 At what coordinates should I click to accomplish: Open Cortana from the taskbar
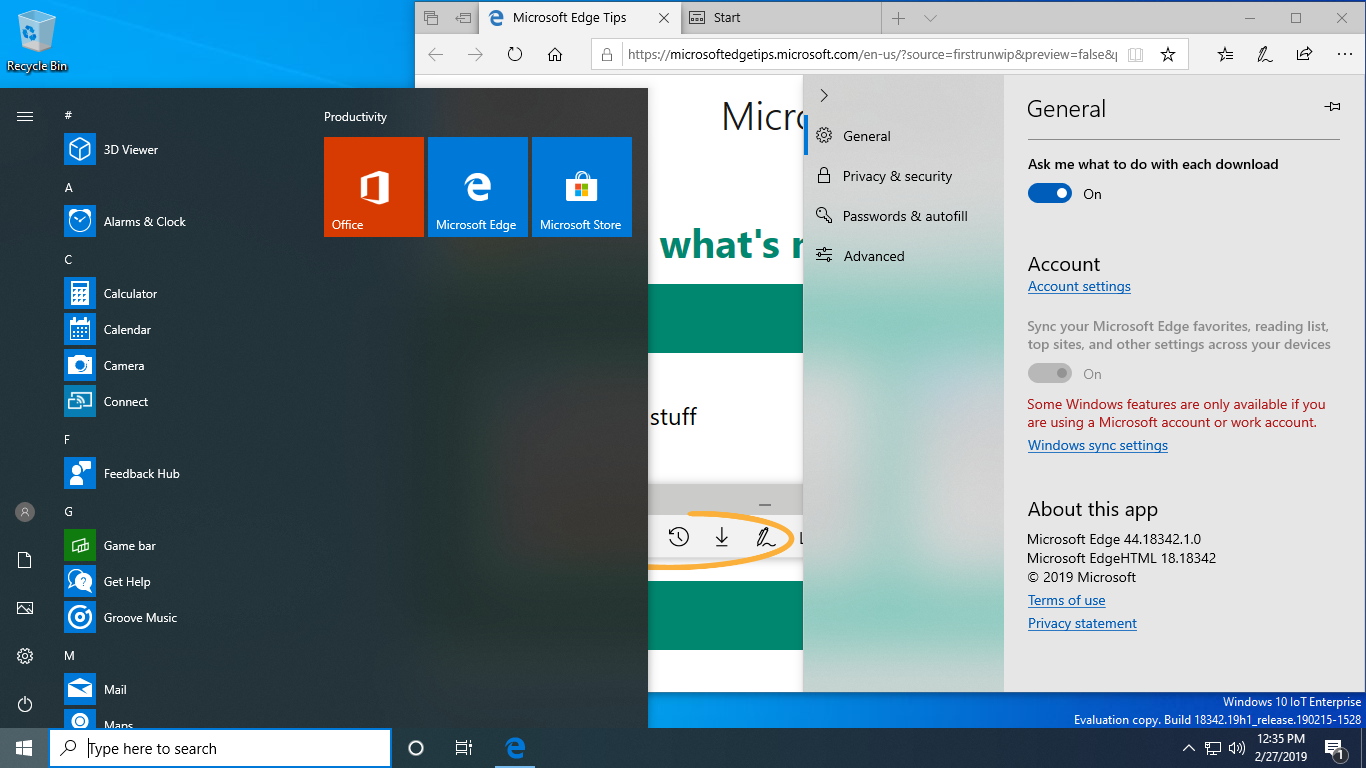pyautogui.click(x=416, y=748)
